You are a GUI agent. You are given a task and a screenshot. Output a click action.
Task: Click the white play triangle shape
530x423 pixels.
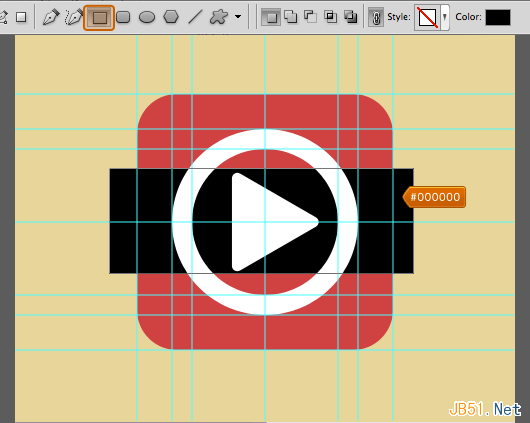click(270, 222)
